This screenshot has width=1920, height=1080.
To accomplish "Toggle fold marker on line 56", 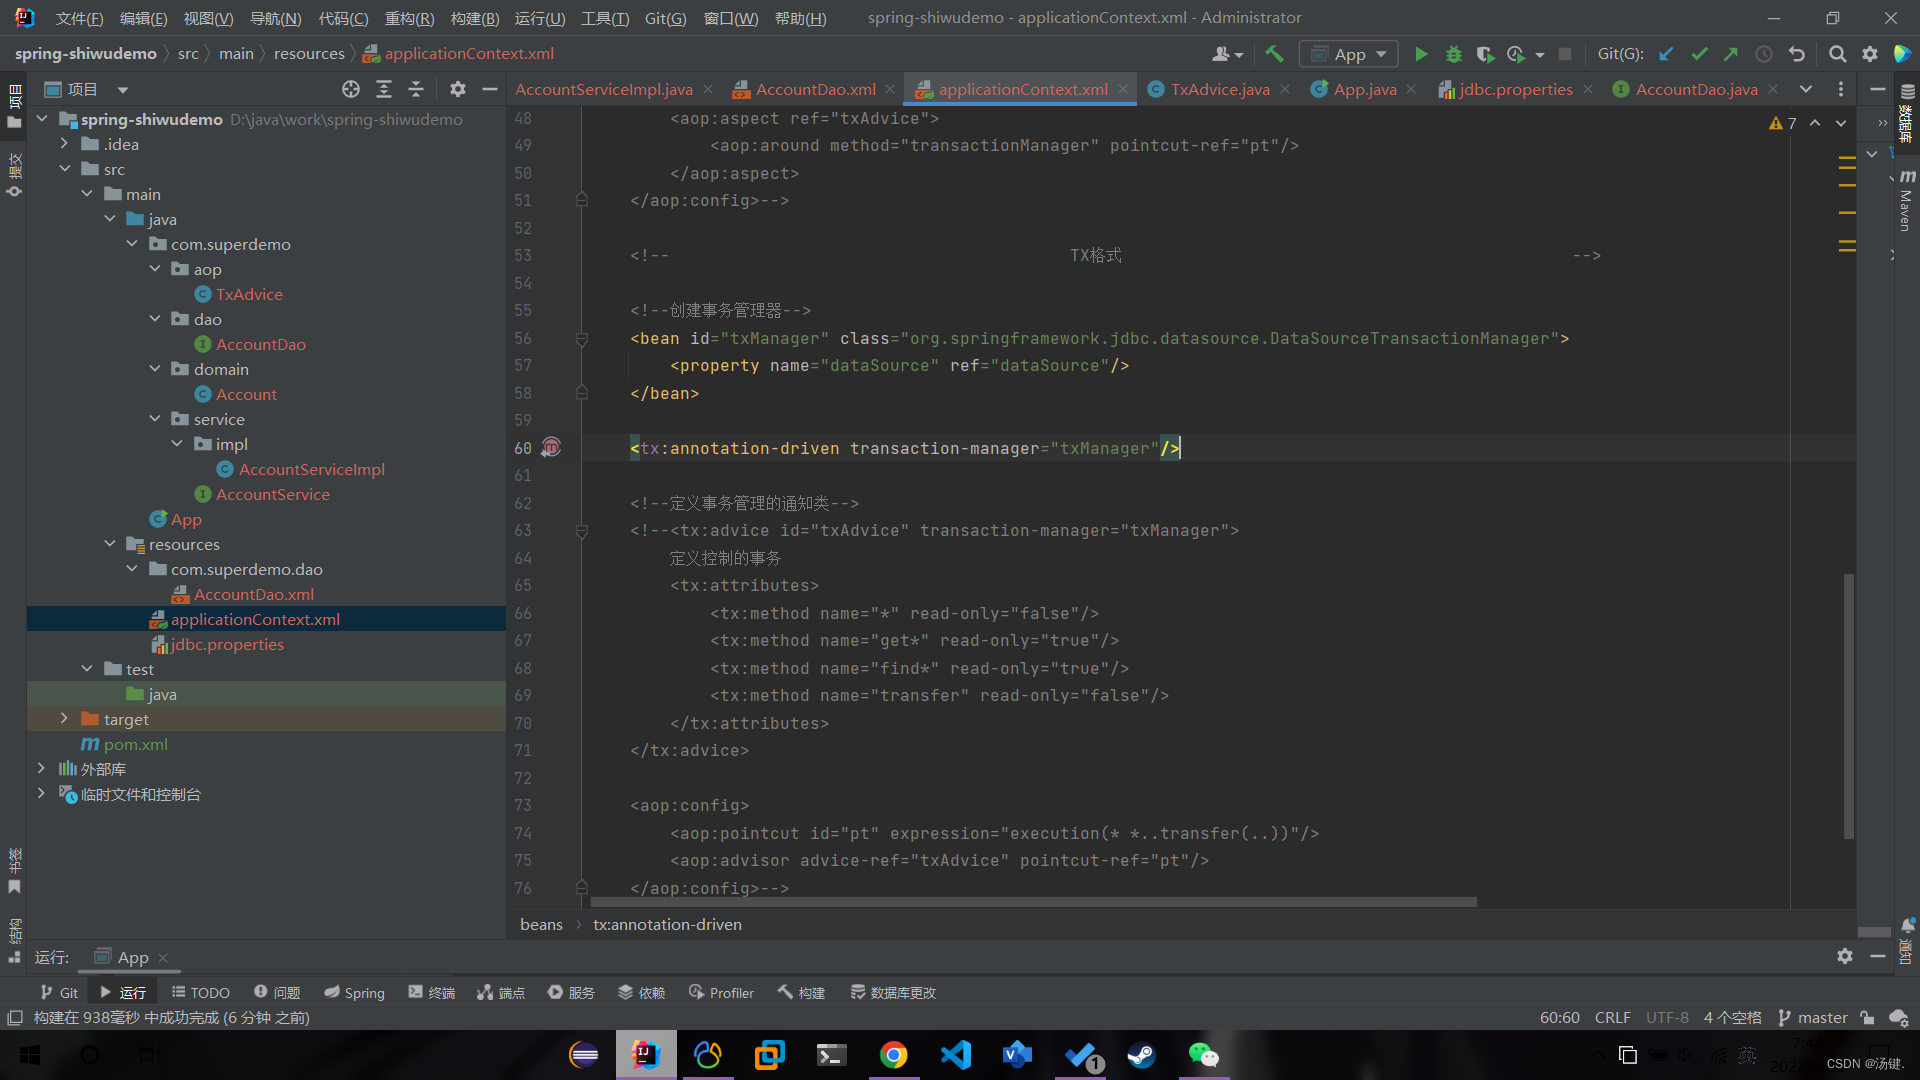I will [581, 339].
